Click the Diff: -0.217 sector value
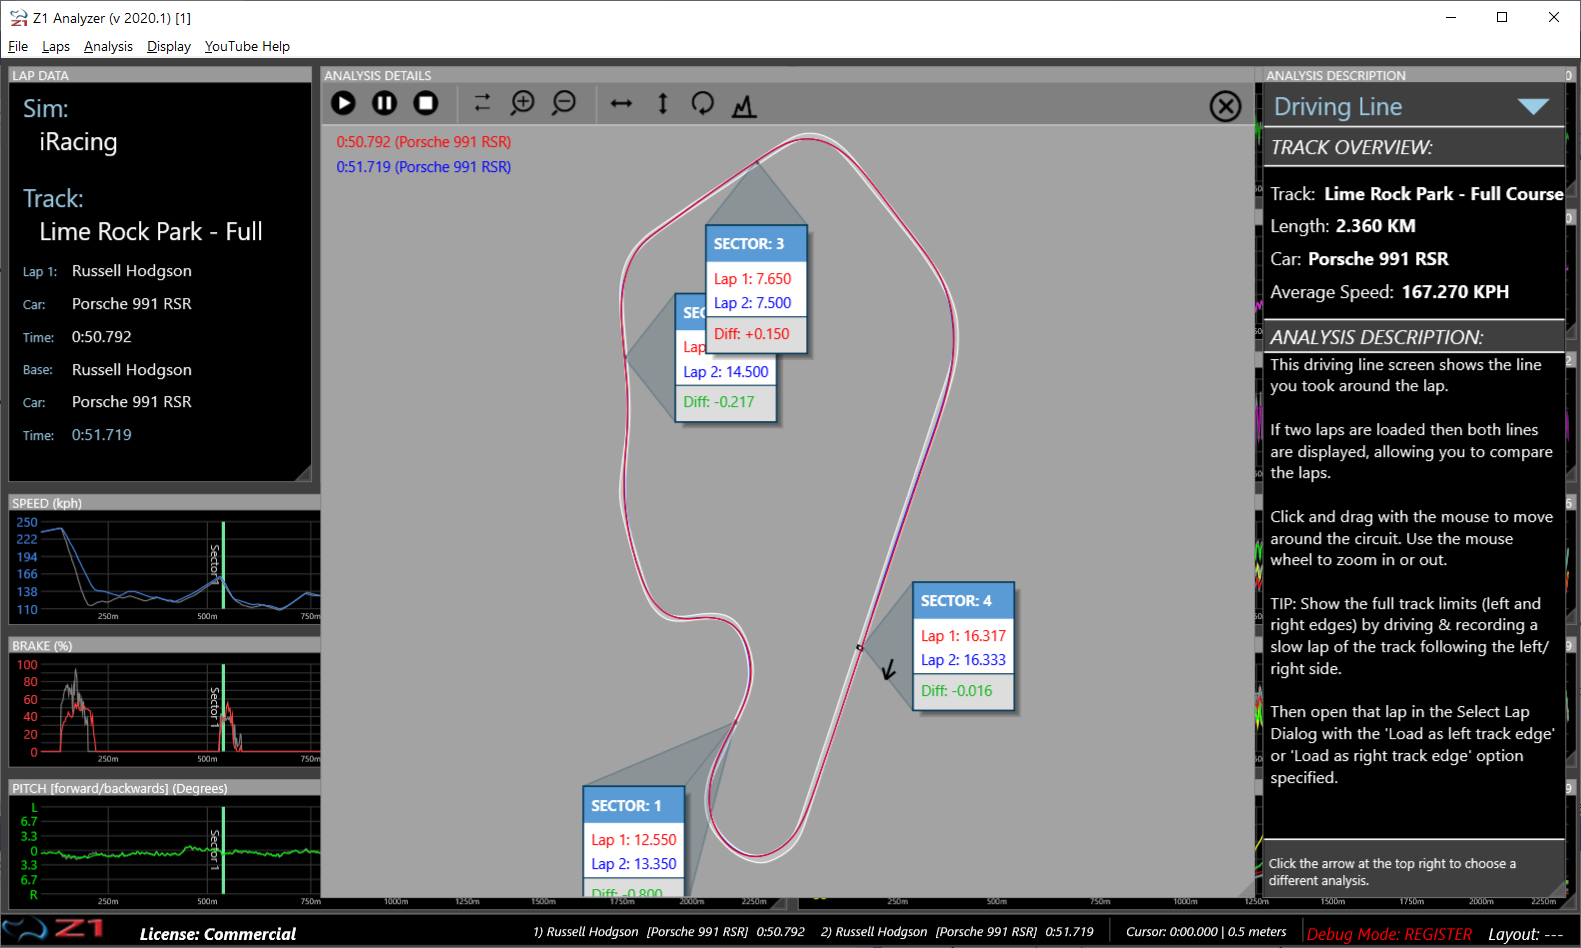Viewport: 1581px width, 948px height. pyautogui.click(x=719, y=402)
